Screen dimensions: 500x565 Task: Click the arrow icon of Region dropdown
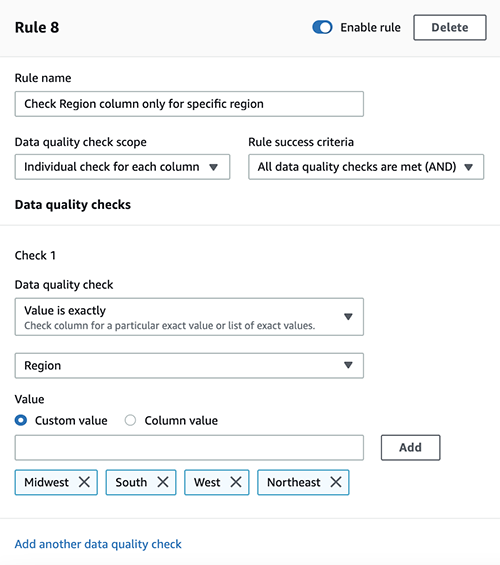348,365
